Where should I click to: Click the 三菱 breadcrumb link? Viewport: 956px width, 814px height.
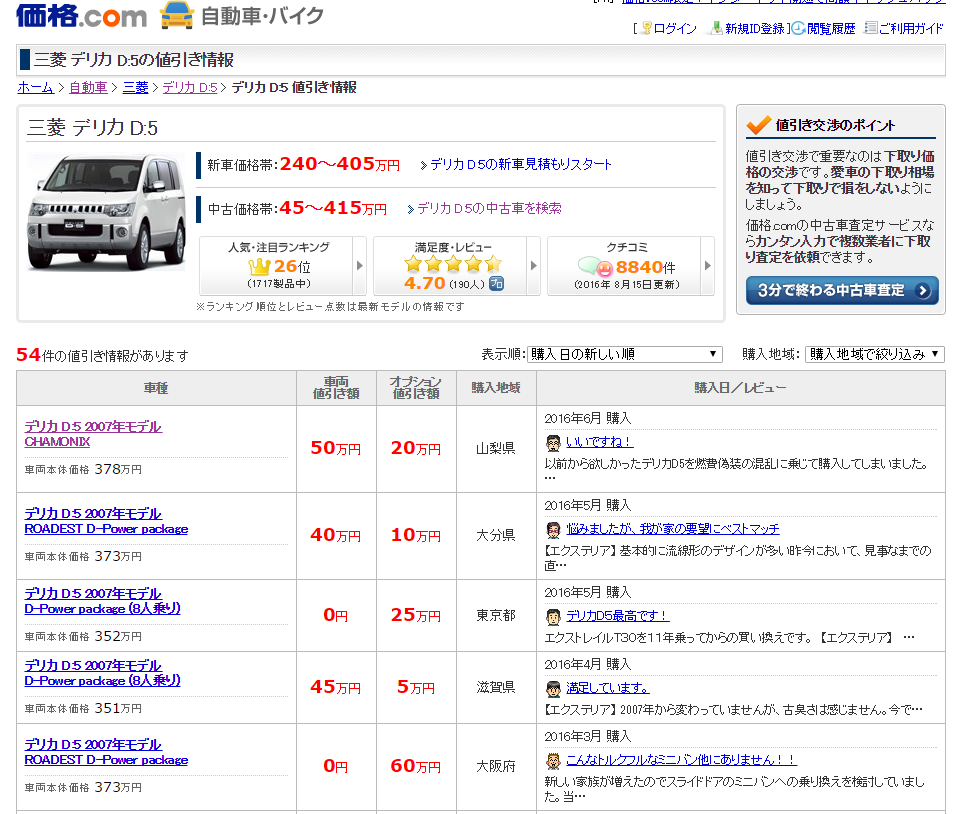(x=135, y=88)
